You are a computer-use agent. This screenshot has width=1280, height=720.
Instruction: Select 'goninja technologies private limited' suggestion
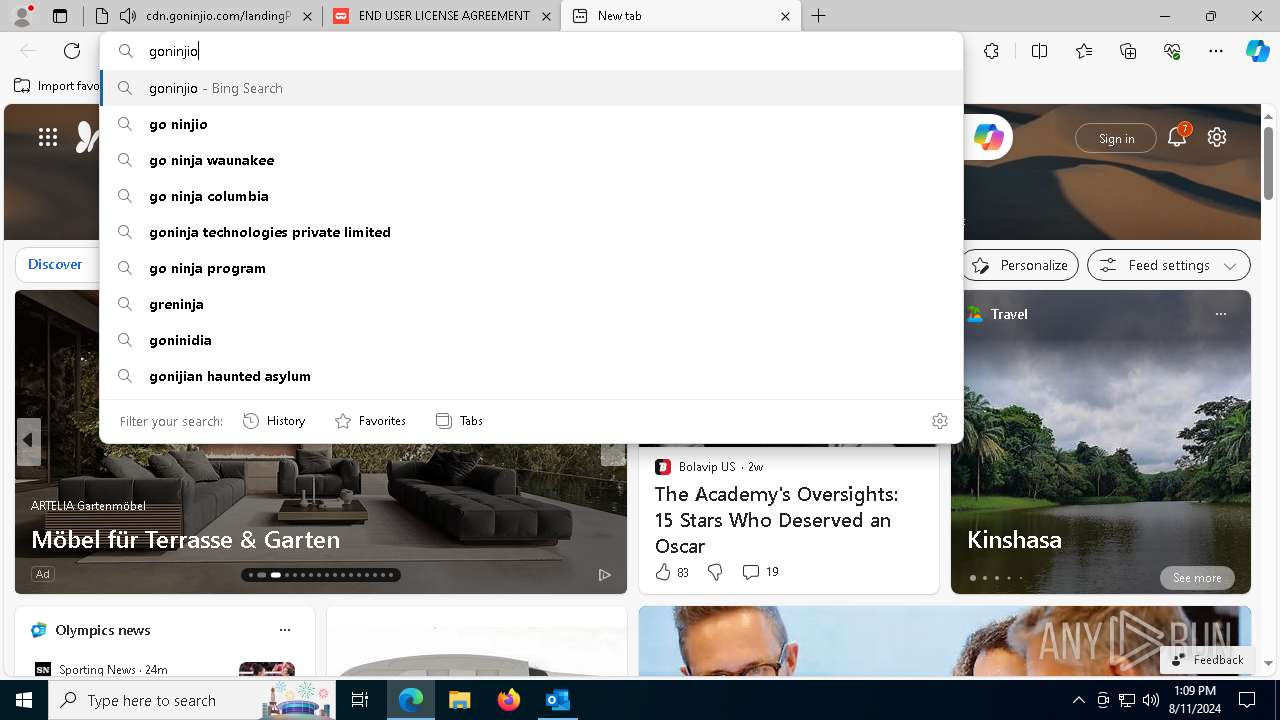pyautogui.click(x=531, y=232)
